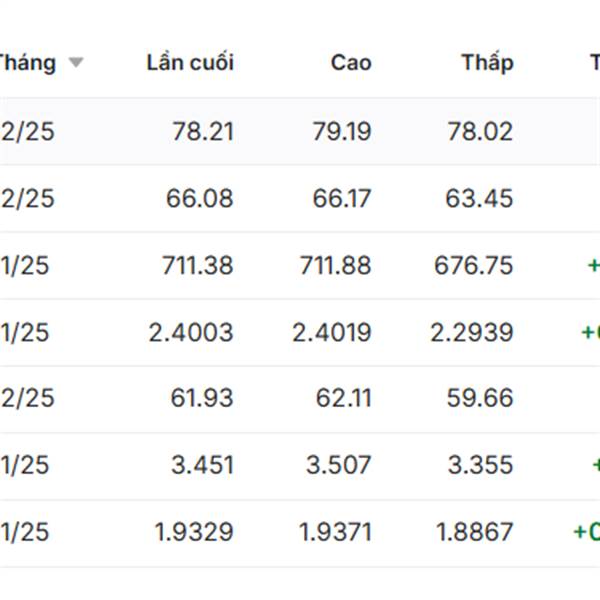
Task: Select the last price 1.9329
Action: click(194, 532)
